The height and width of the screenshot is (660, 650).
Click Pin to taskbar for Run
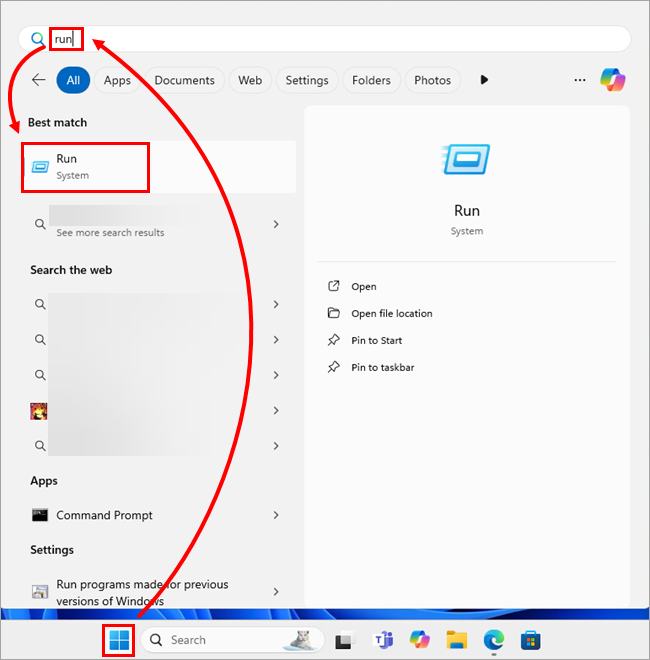pos(382,367)
